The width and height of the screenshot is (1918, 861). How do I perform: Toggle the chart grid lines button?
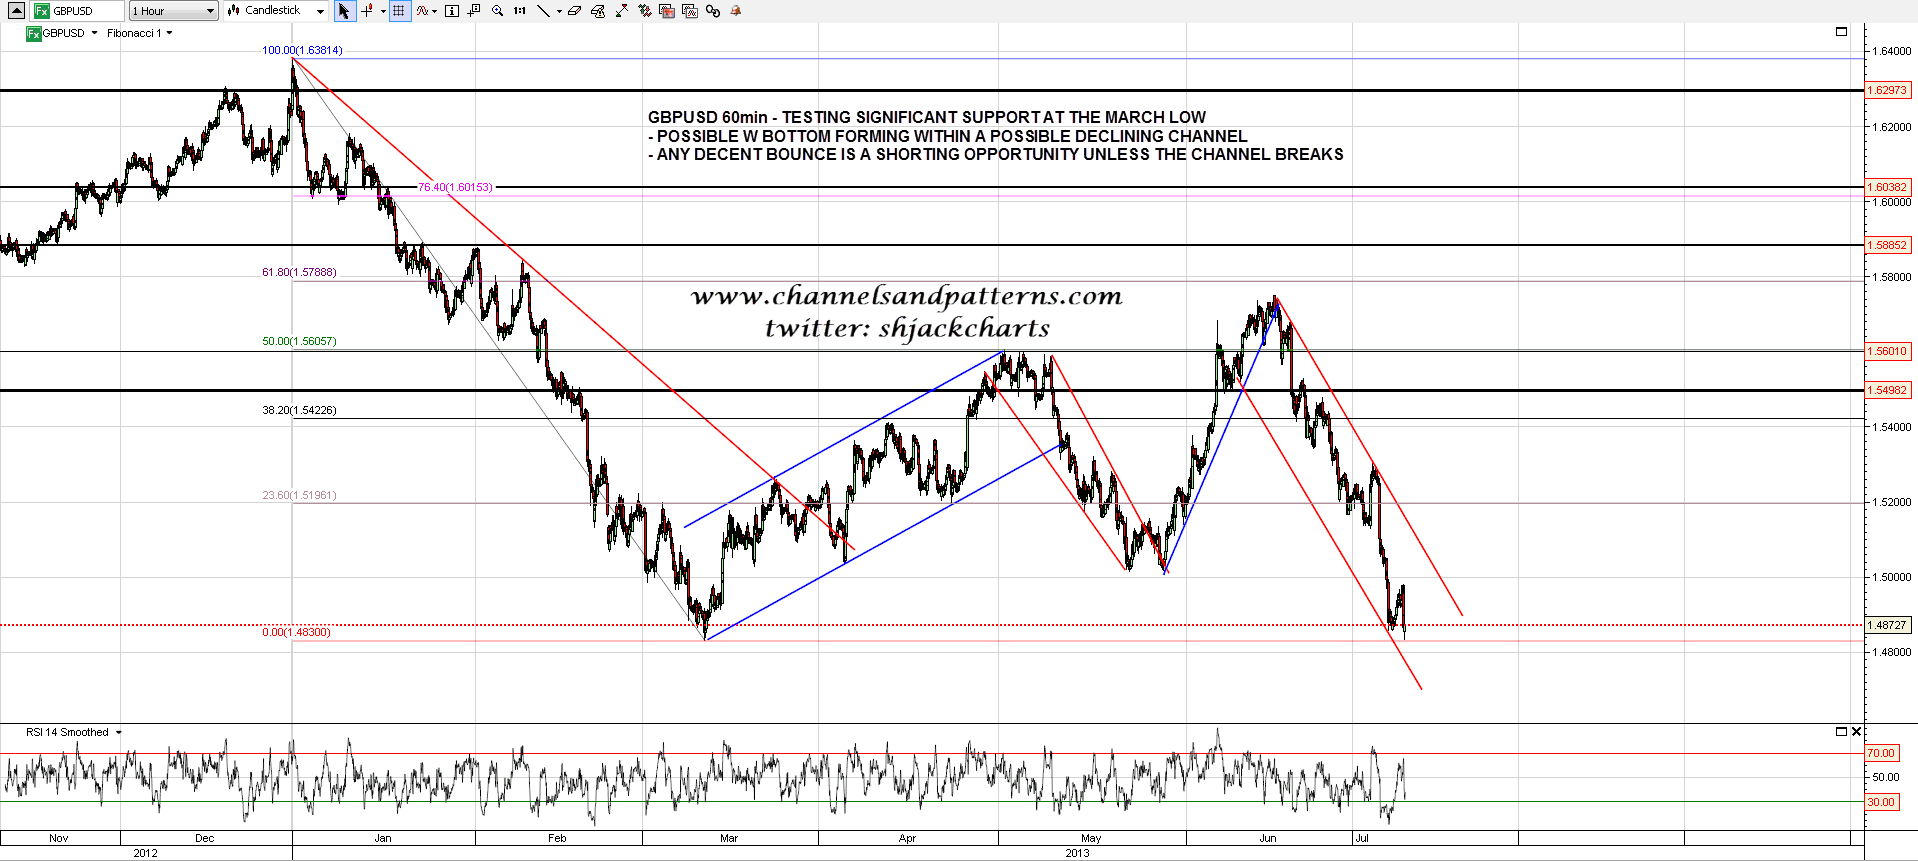tap(399, 11)
